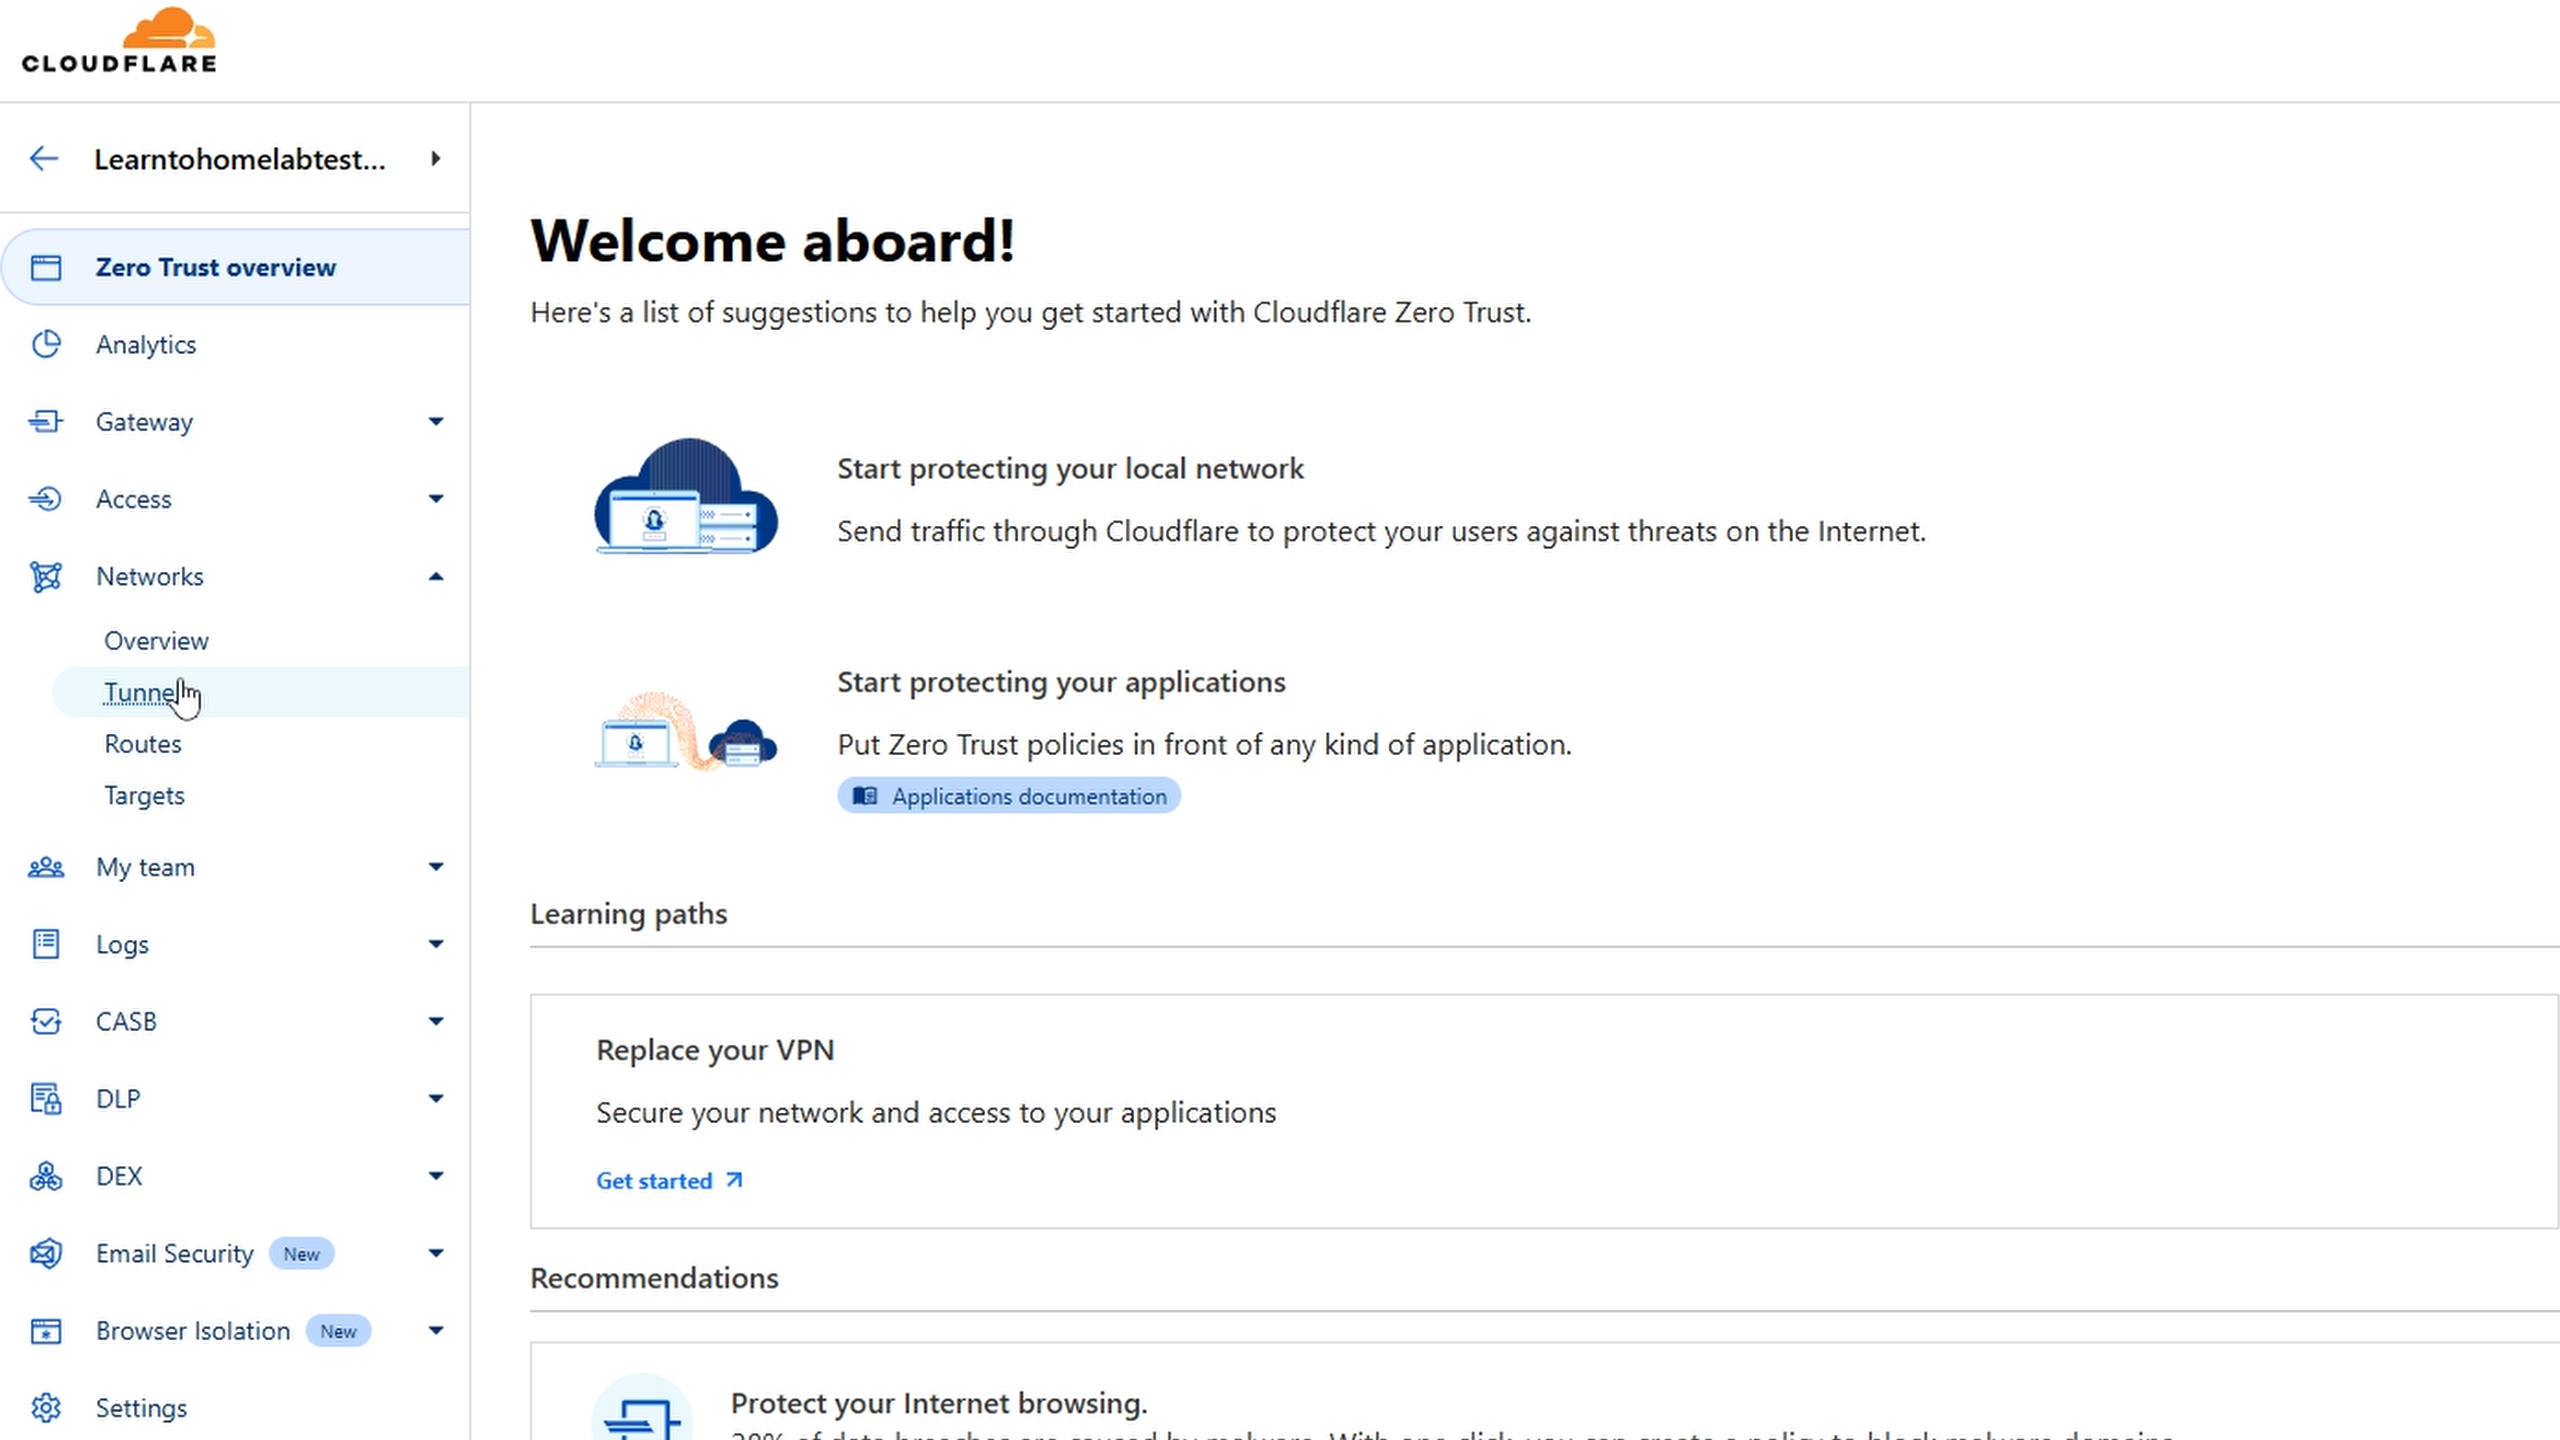This screenshot has width=2560, height=1440.
Task: Open the Zero Trust overview page
Action: click(215, 267)
